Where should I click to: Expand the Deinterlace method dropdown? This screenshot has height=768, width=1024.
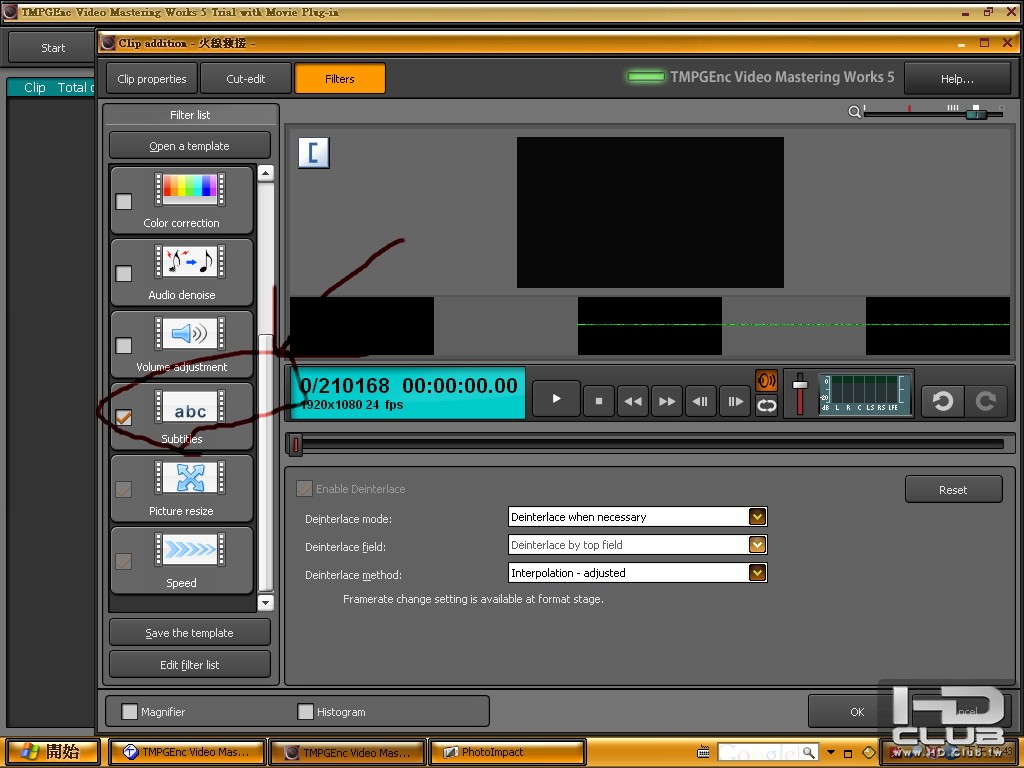point(757,573)
